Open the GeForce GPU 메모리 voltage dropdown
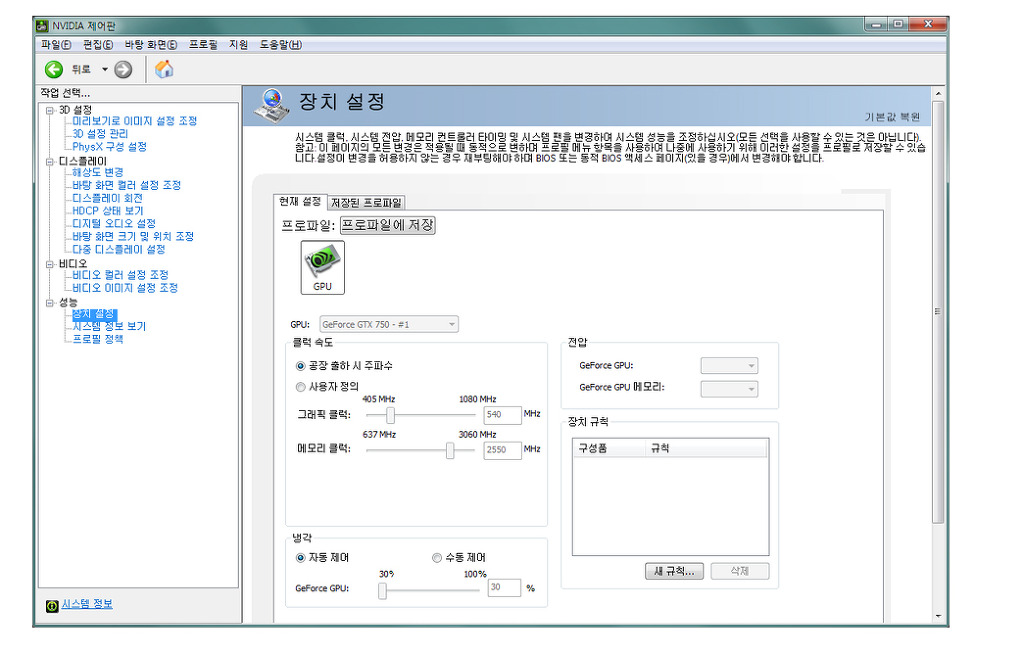The image size is (1024, 655). [729, 389]
